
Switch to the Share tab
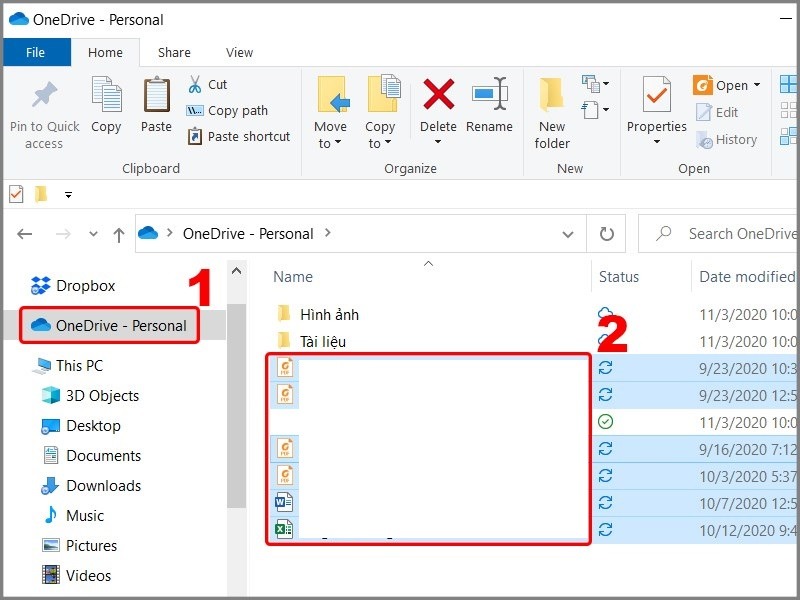(174, 52)
